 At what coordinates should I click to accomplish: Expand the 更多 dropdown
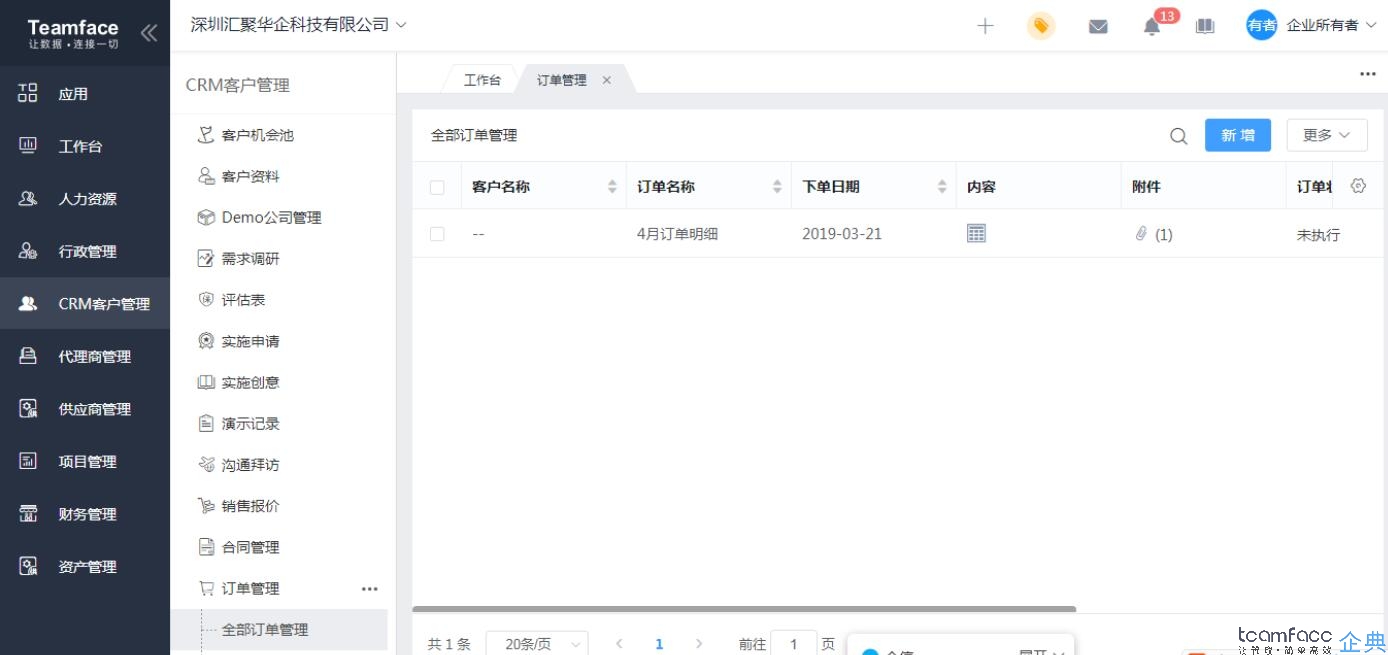pos(1326,135)
